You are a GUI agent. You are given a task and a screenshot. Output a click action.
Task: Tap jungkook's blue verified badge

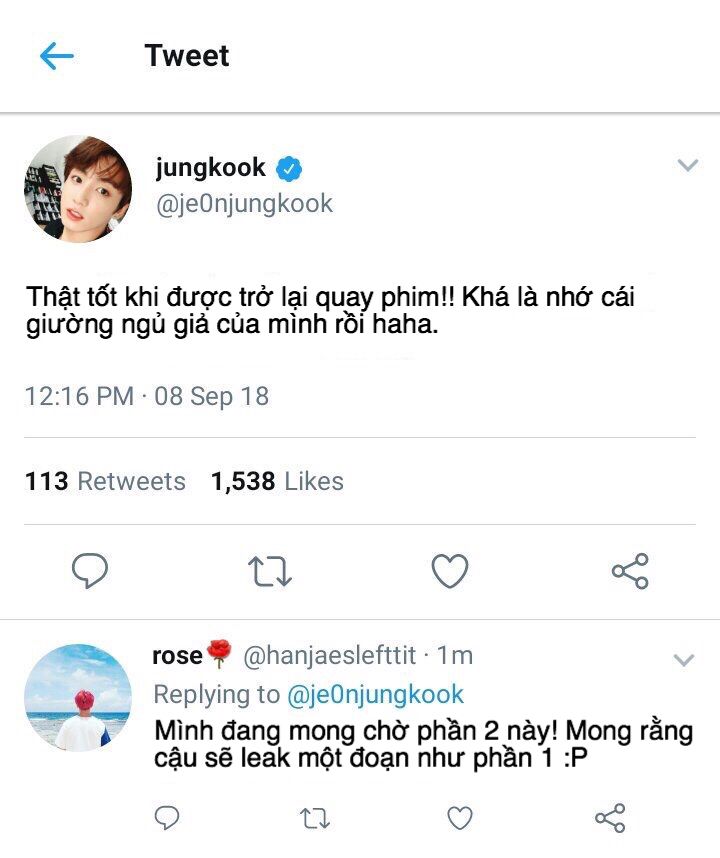tap(290, 168)
